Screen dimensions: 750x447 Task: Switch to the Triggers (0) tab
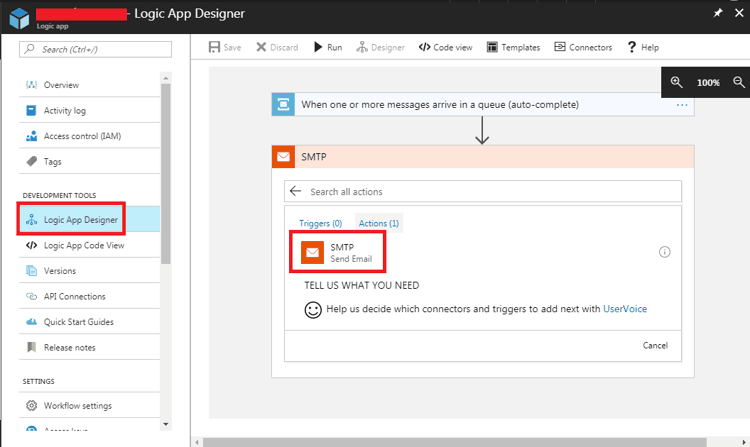tap(320, 223)
